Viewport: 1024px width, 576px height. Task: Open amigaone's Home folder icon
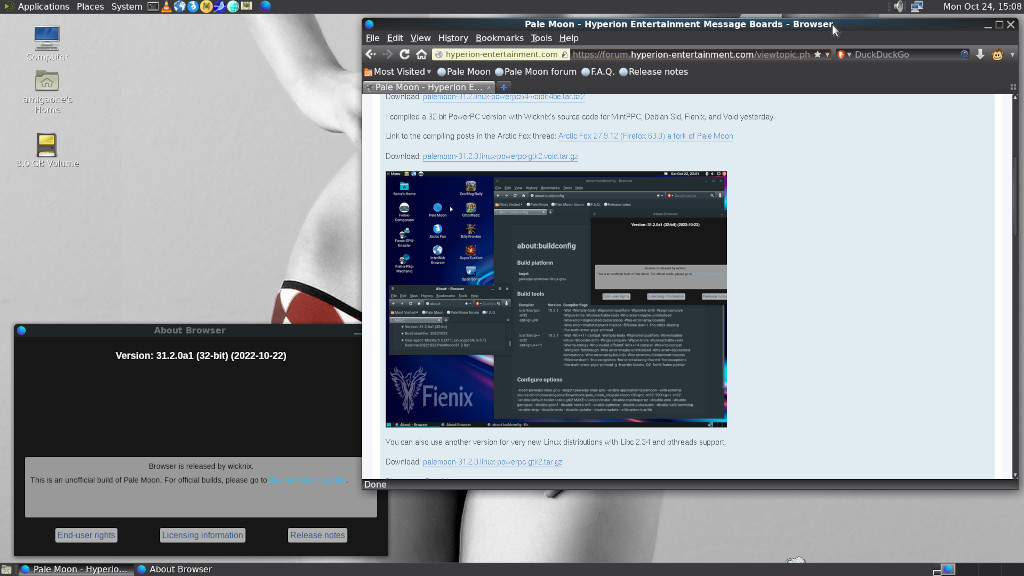(47, 92)
